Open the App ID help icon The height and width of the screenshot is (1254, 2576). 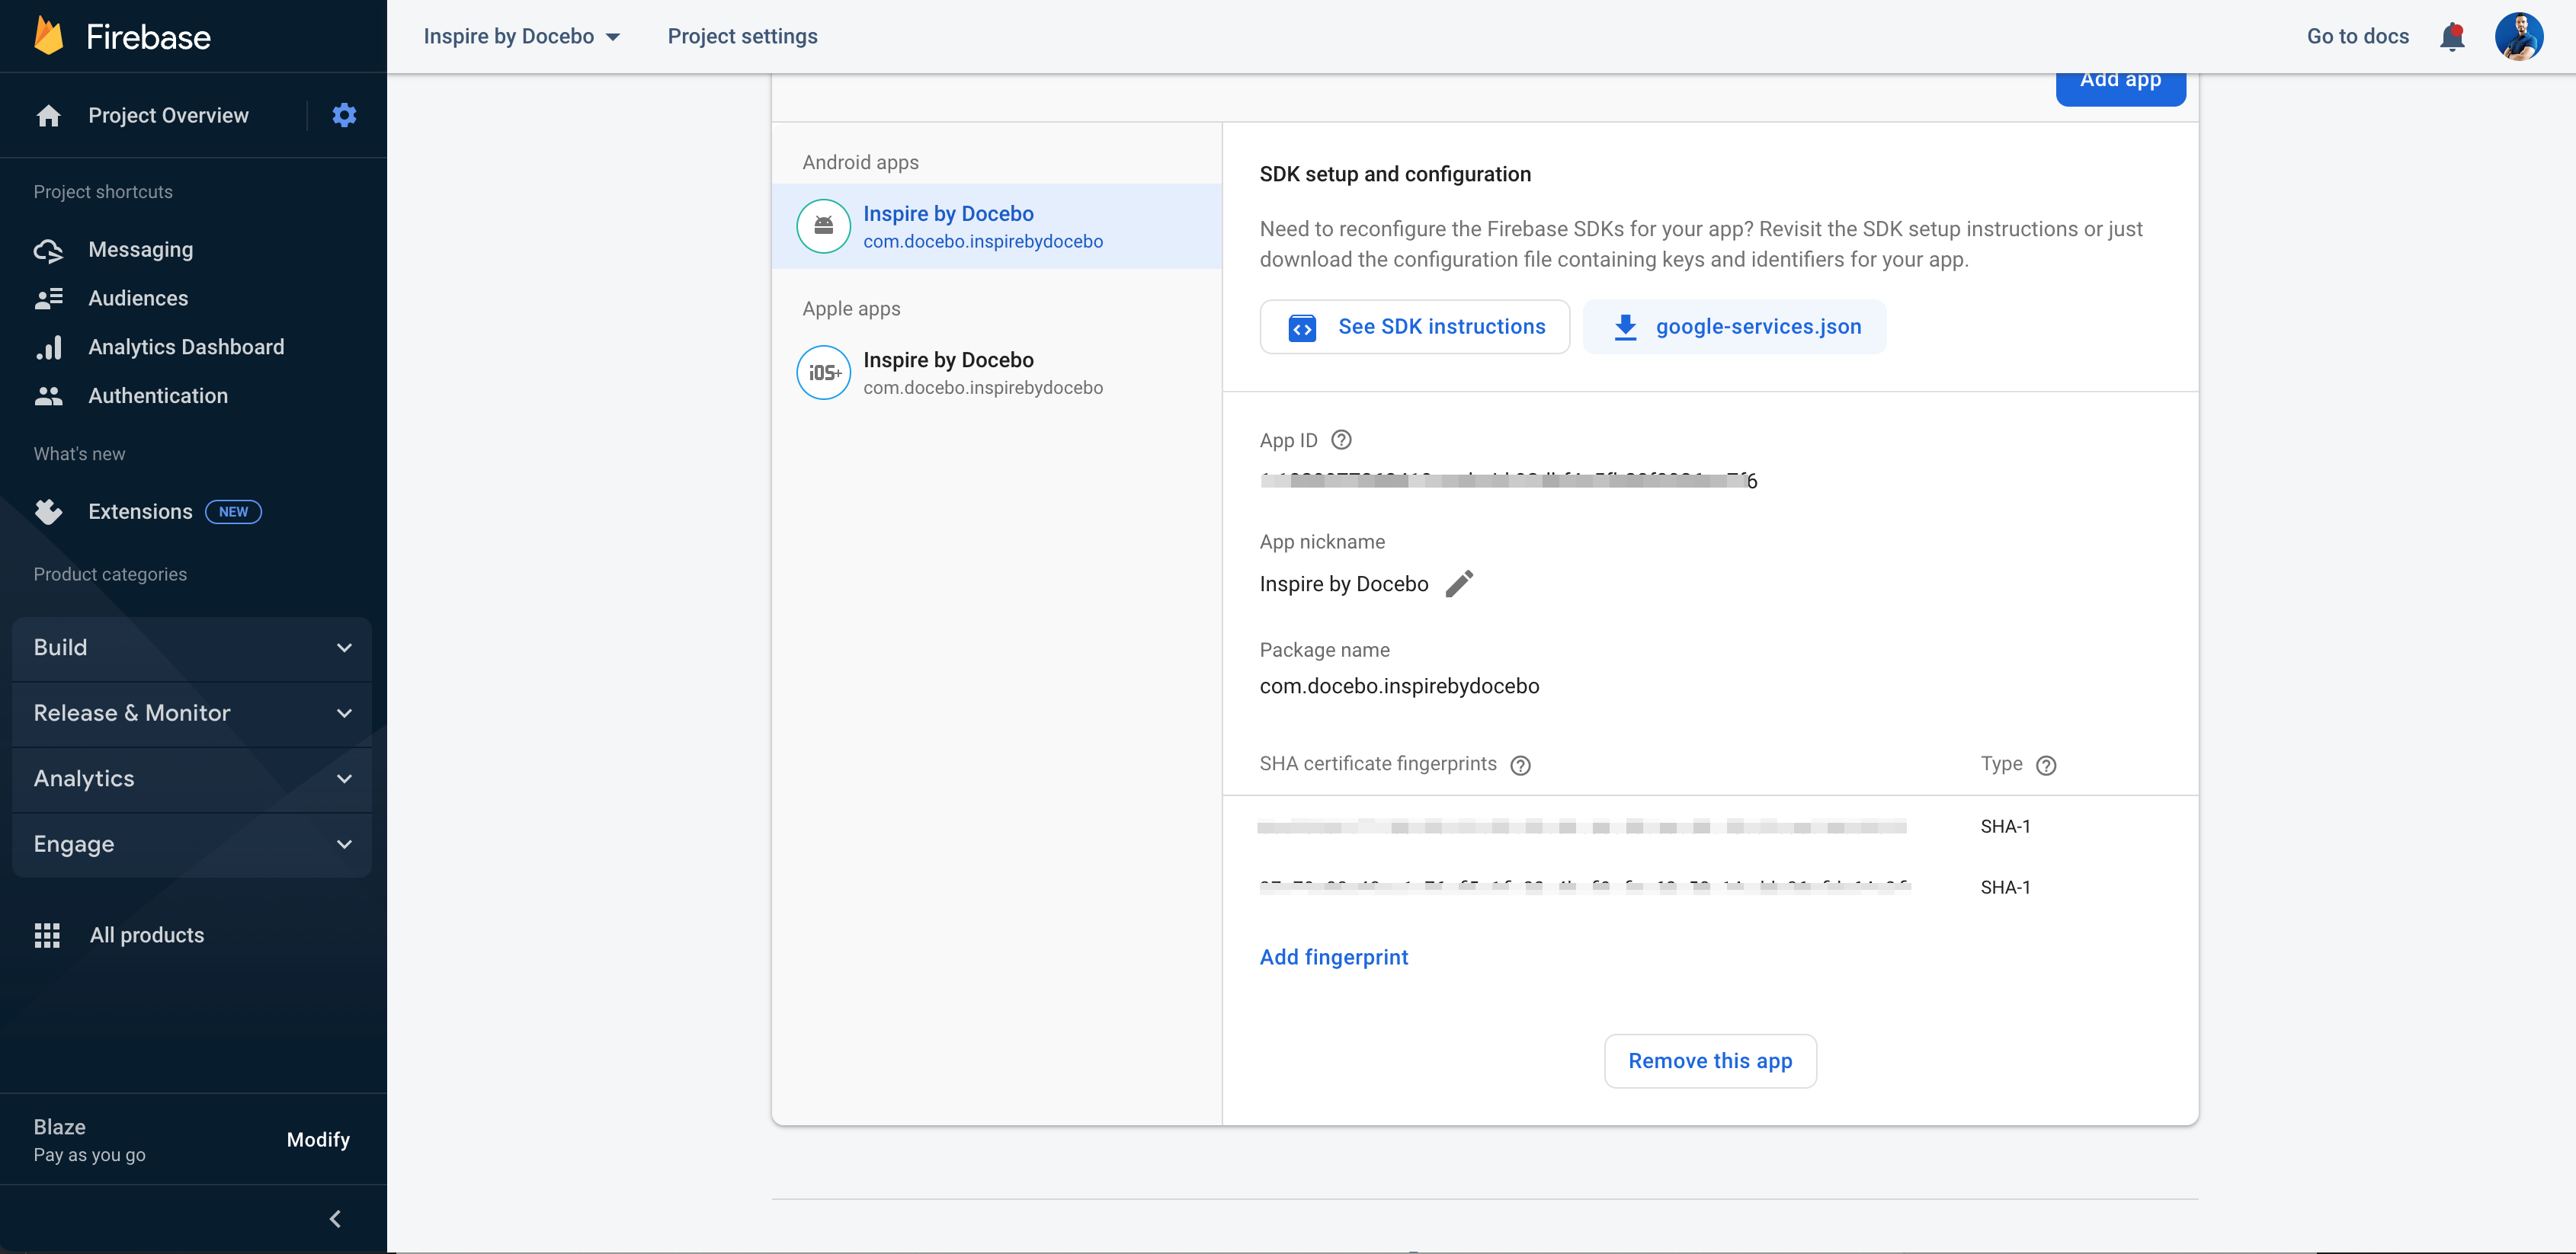[1342, 440]
